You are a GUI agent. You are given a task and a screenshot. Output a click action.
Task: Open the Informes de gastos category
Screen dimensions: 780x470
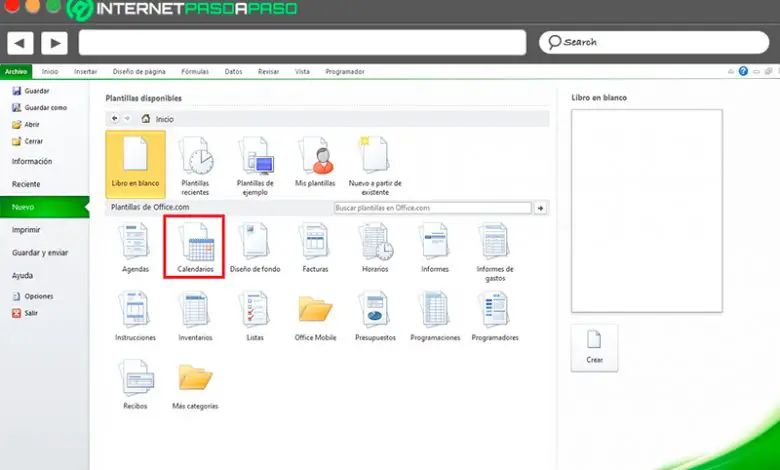[495, 251]
